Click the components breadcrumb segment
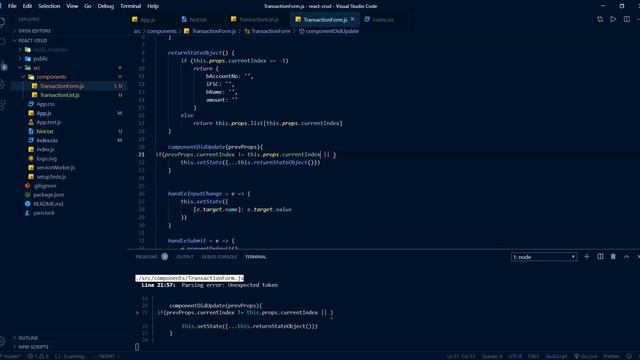Image resolution: width=640 pixels, height=360 pixels. pos(162,31)
